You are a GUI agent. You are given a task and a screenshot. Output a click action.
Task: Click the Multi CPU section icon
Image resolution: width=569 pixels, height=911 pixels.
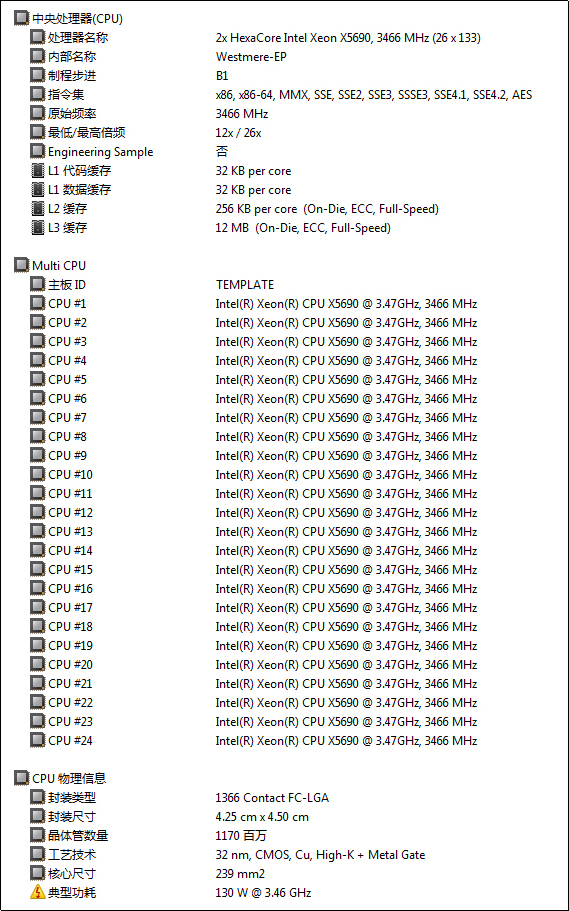click(x=22, y=266)
